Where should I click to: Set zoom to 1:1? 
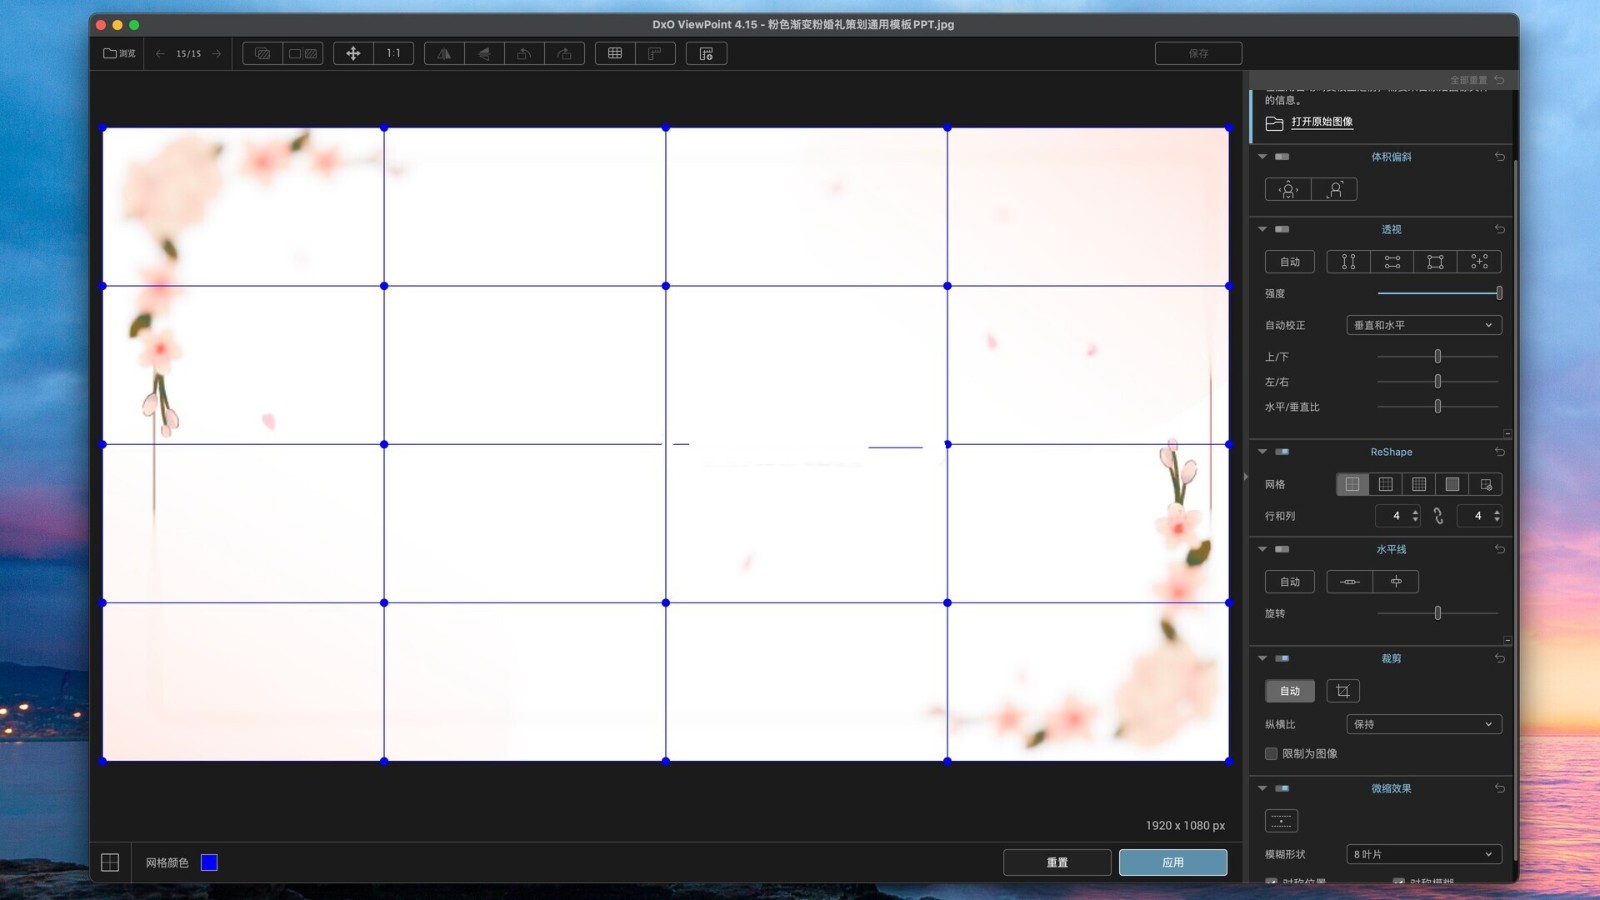click(x=394, y=53)
